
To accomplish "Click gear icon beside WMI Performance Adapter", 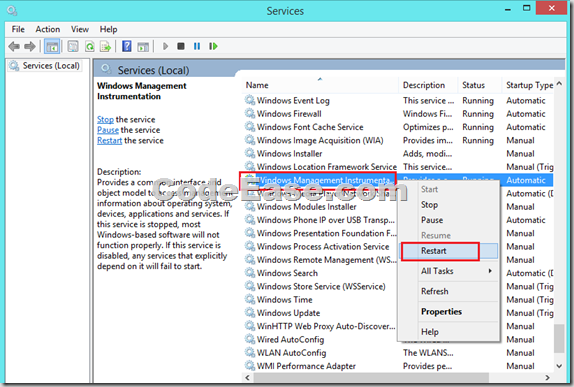I will (x=250, y=365).
